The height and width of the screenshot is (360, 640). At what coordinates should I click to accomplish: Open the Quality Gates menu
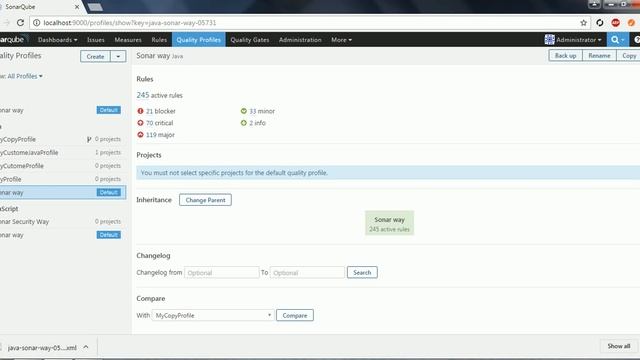tap(250, 40)
